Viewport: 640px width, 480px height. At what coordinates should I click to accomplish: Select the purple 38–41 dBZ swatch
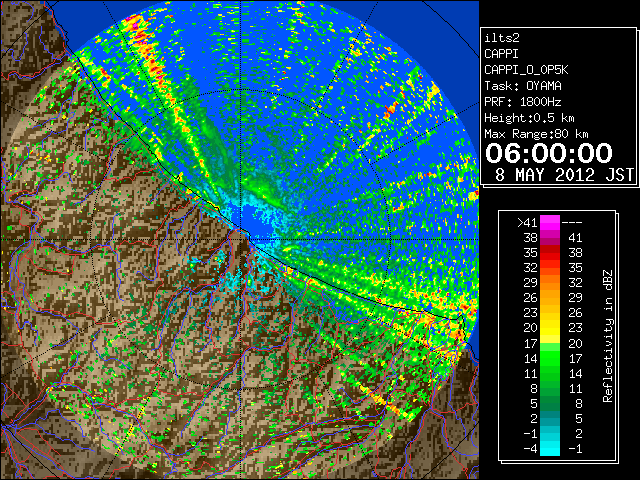tap(550, 238)
